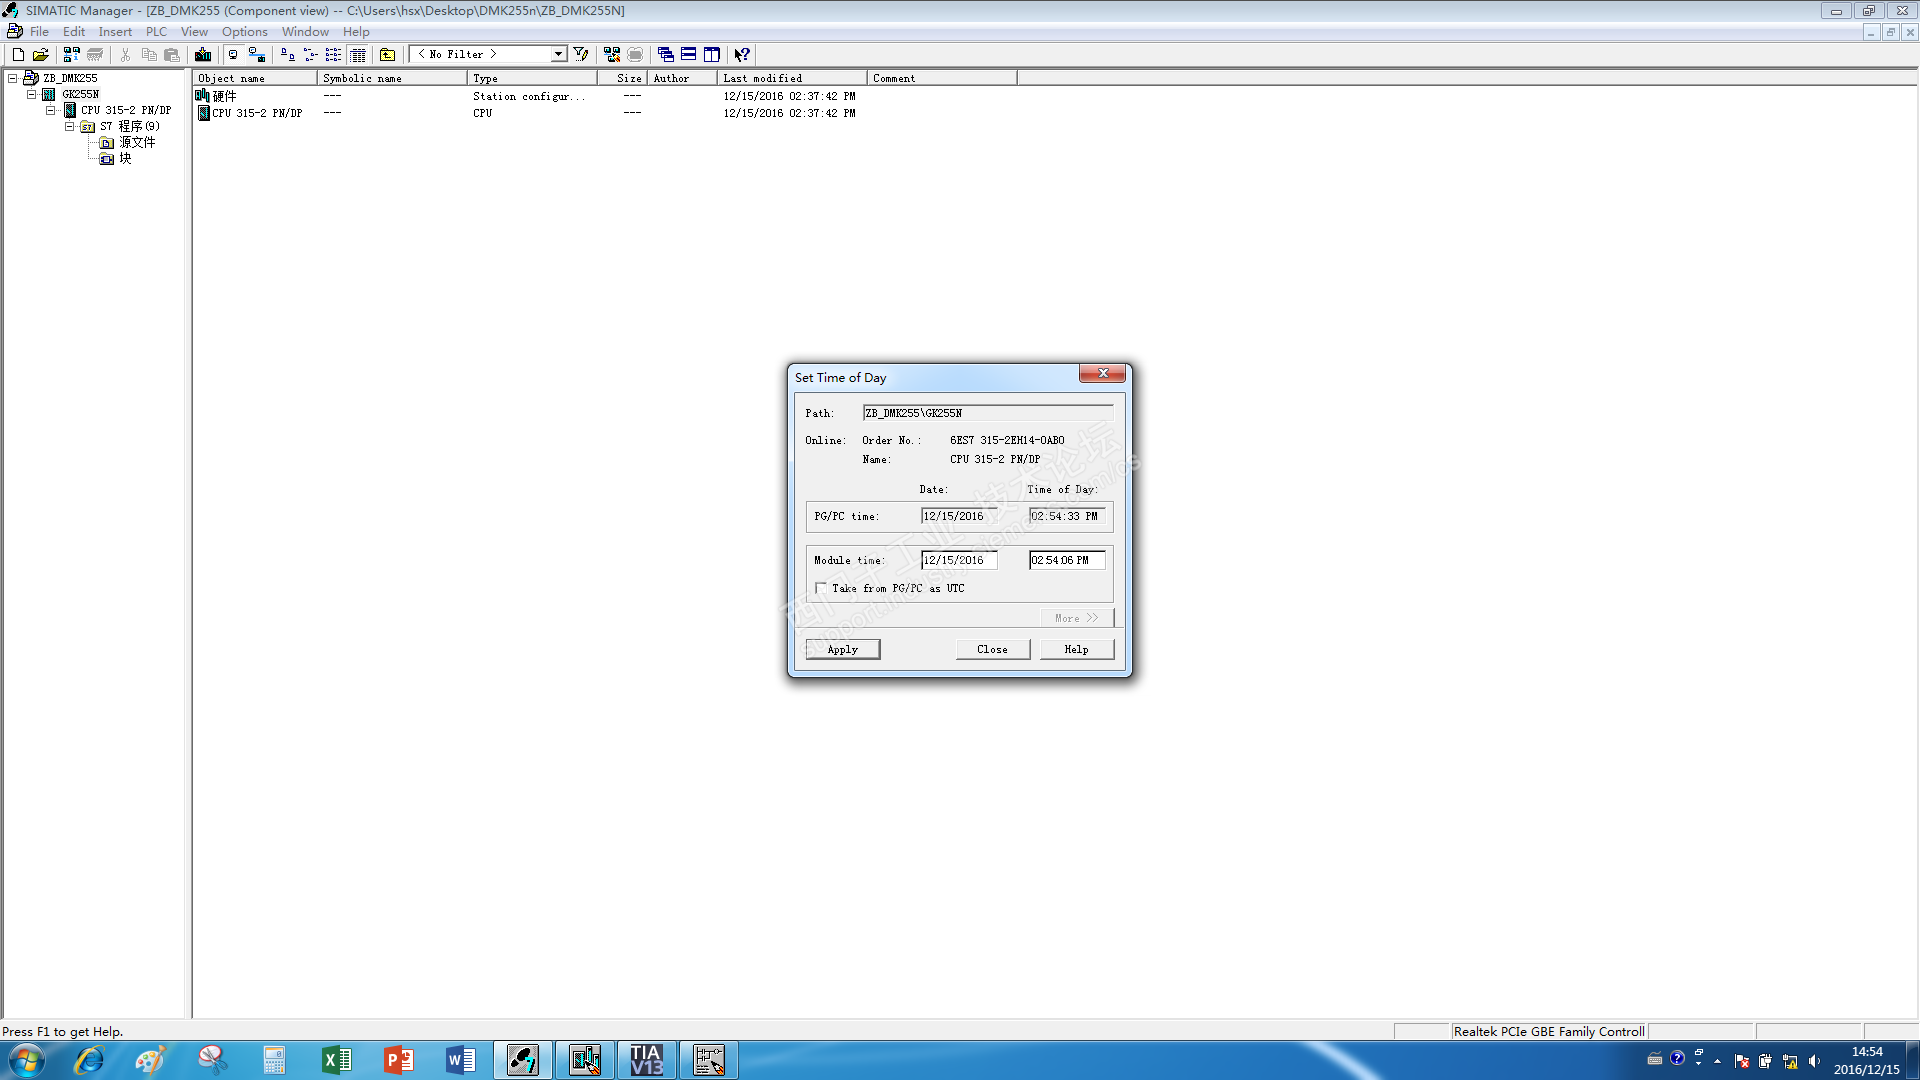Collapse the S7 程序(9) tree node
The image size is (1920, 1080).
tap(70, 127)
